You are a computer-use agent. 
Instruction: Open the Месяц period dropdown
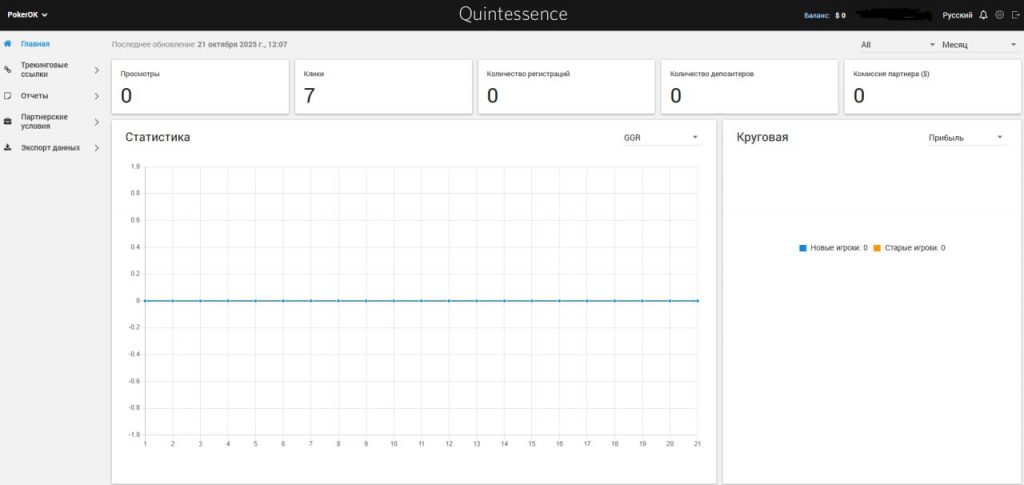(977, 45)
